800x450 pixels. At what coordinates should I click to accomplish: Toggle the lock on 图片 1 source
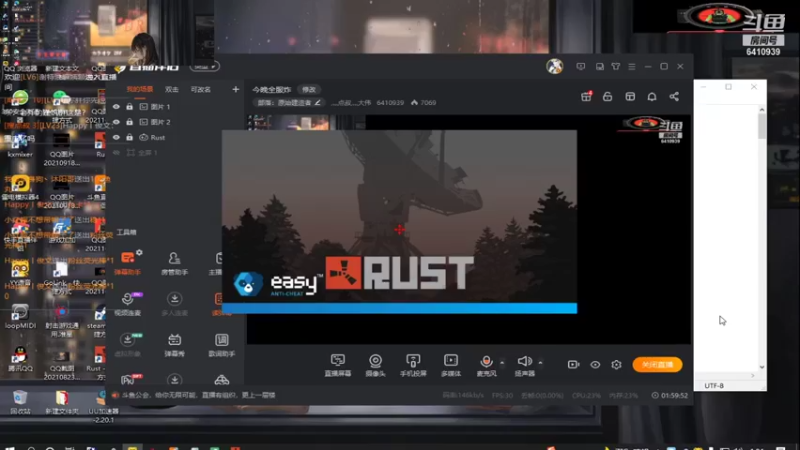[x=130, y=107]
